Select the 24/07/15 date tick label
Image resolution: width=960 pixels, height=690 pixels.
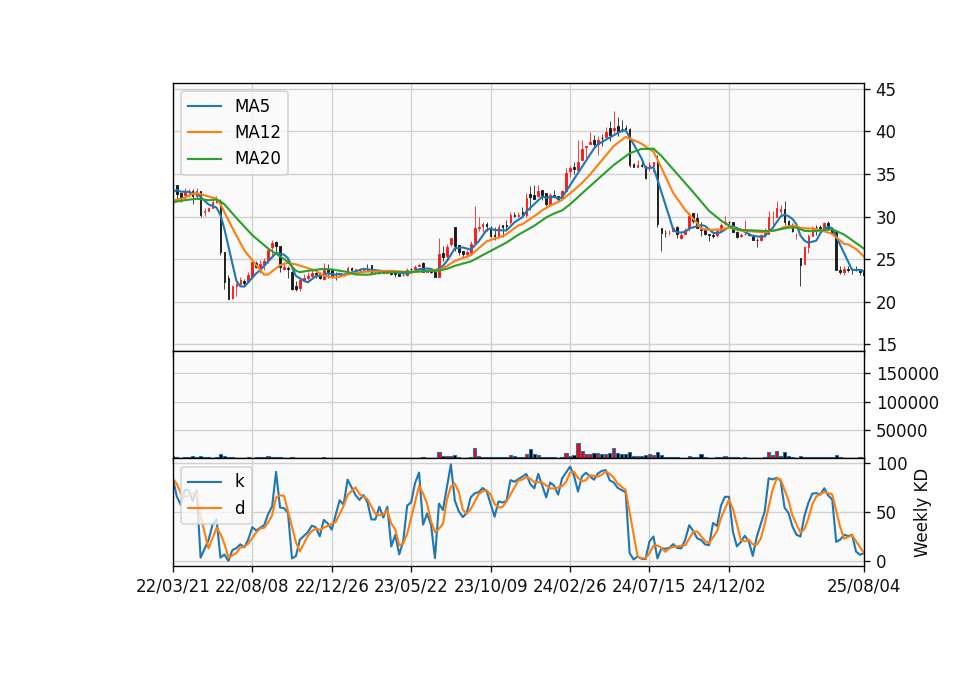pos(649,586)
